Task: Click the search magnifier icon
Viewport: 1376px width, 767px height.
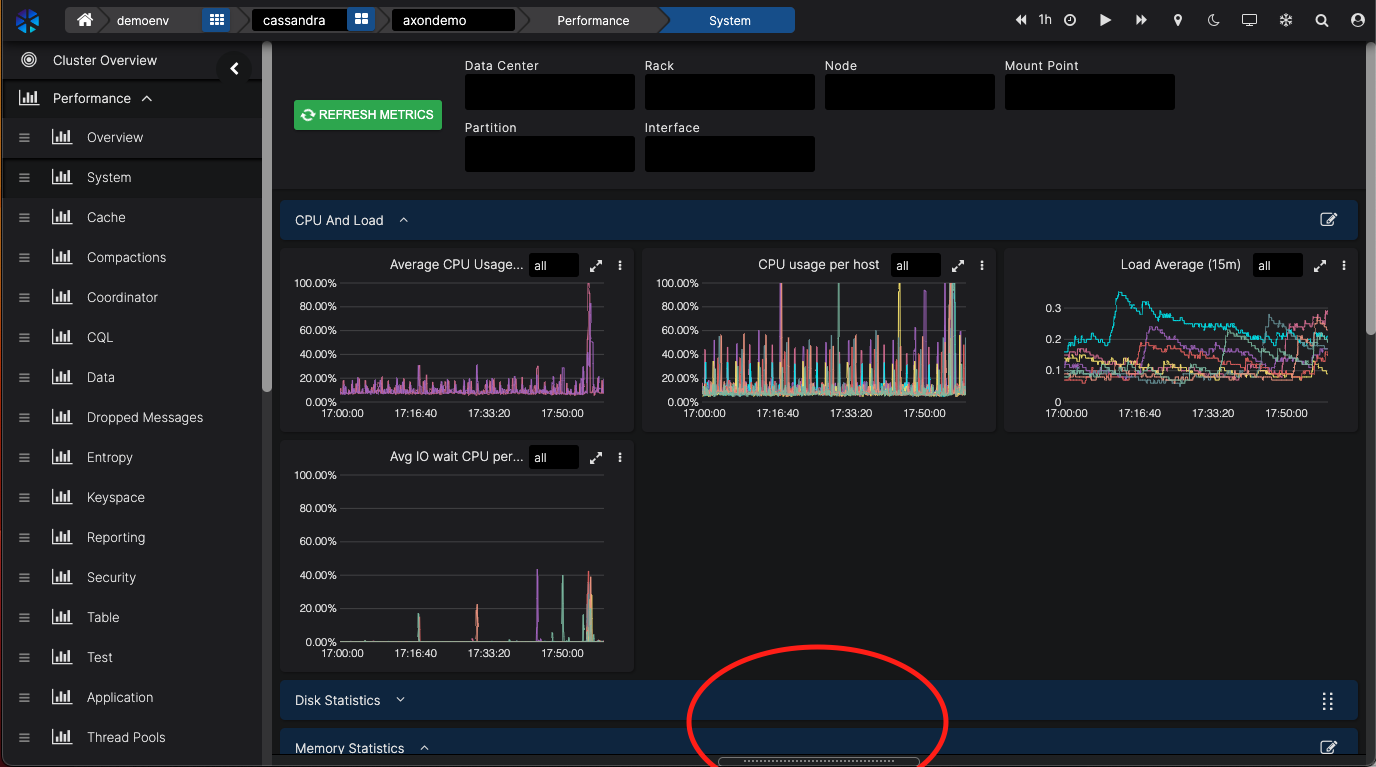Action: (x=1322, y=20)
